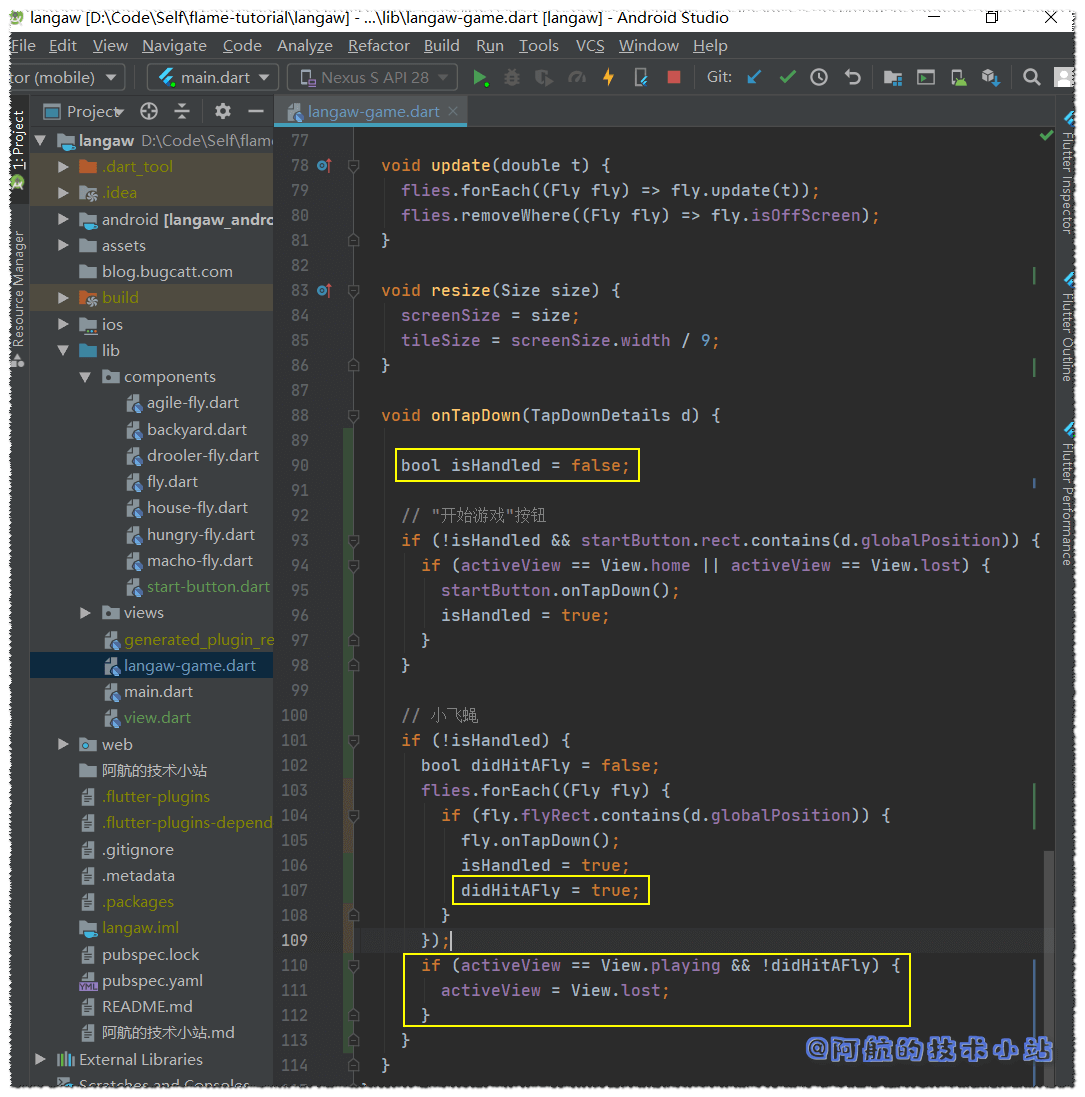Open the main.dart run configuration dropdown
The height and width of the screenshot is (1097, 1085).
point(213,77)
